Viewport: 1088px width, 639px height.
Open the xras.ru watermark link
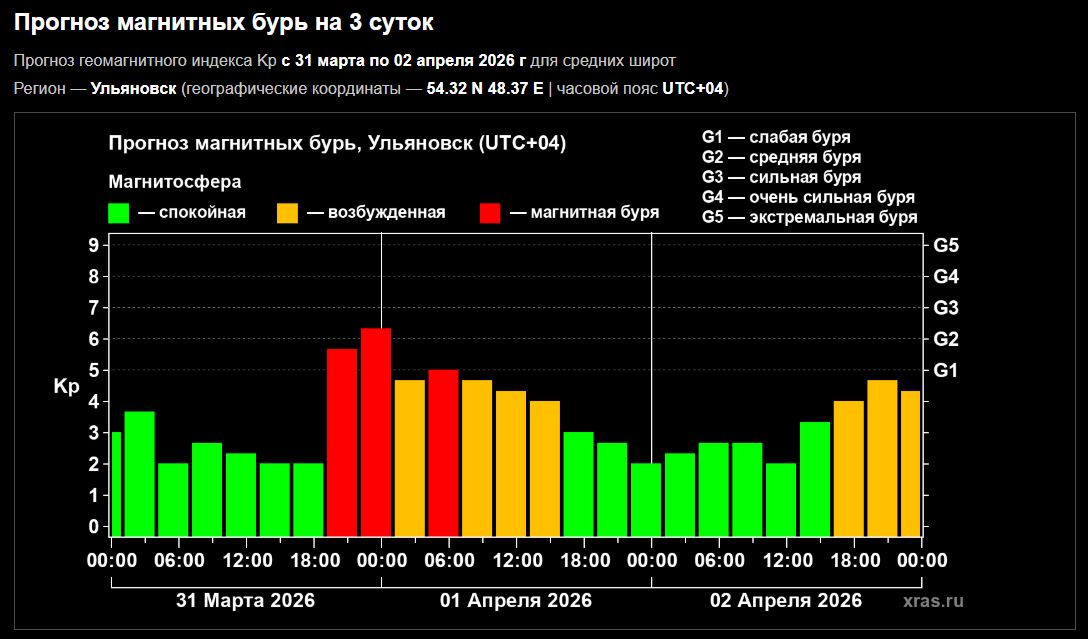[x=932, y=601]
